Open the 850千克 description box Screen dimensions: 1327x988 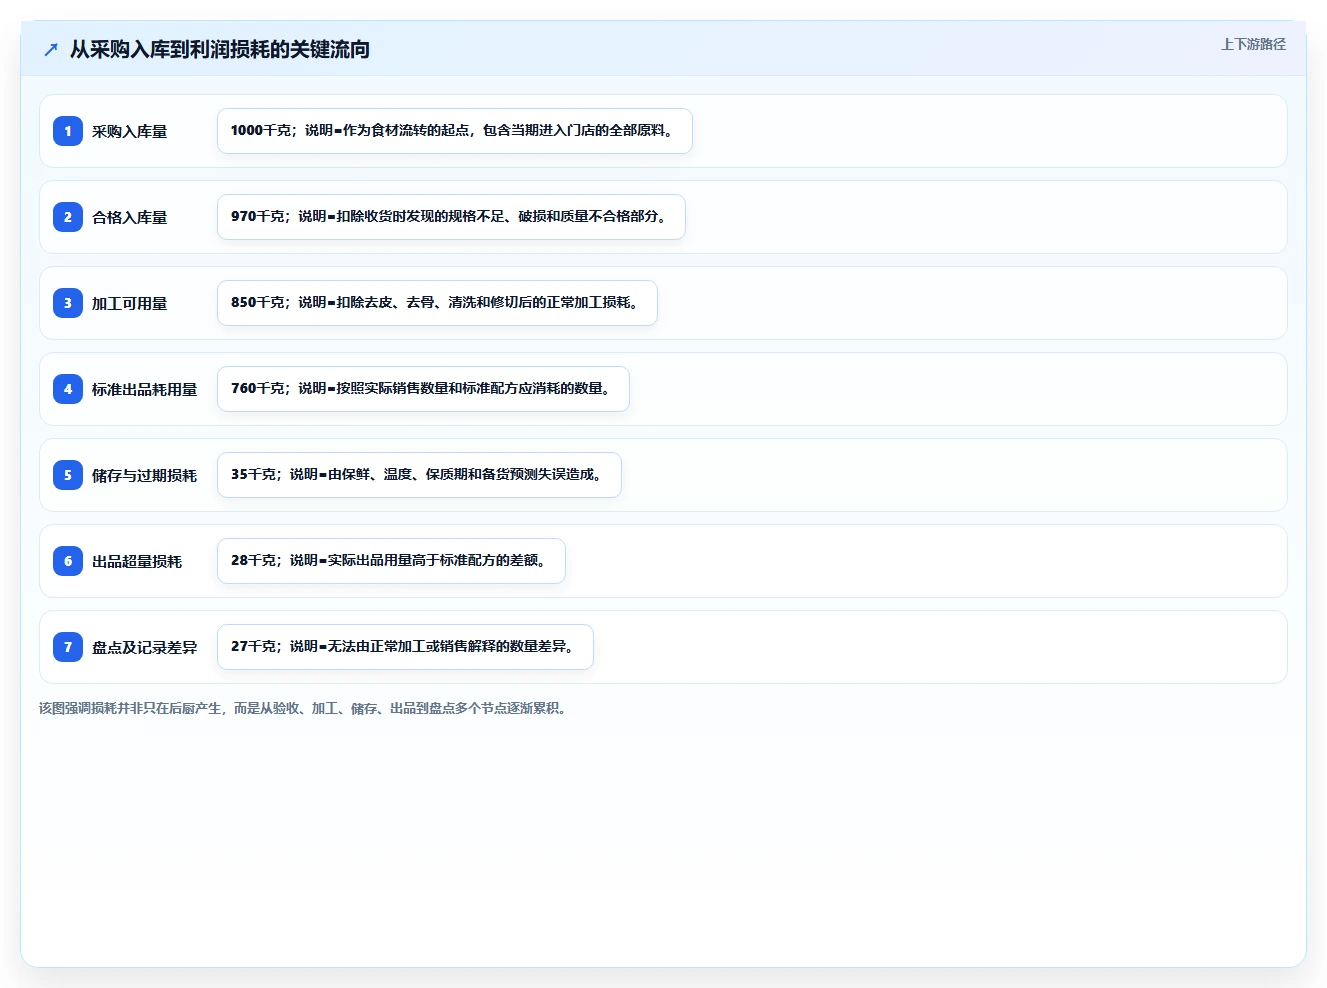(x=437, y=303)
